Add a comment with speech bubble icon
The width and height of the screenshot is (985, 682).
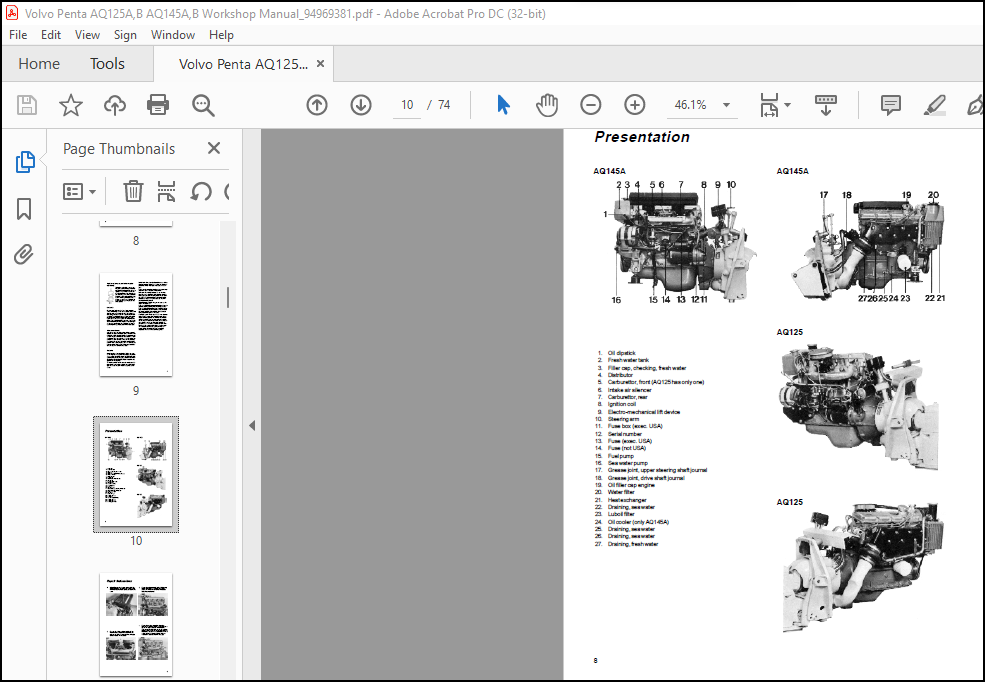(891, 105)
